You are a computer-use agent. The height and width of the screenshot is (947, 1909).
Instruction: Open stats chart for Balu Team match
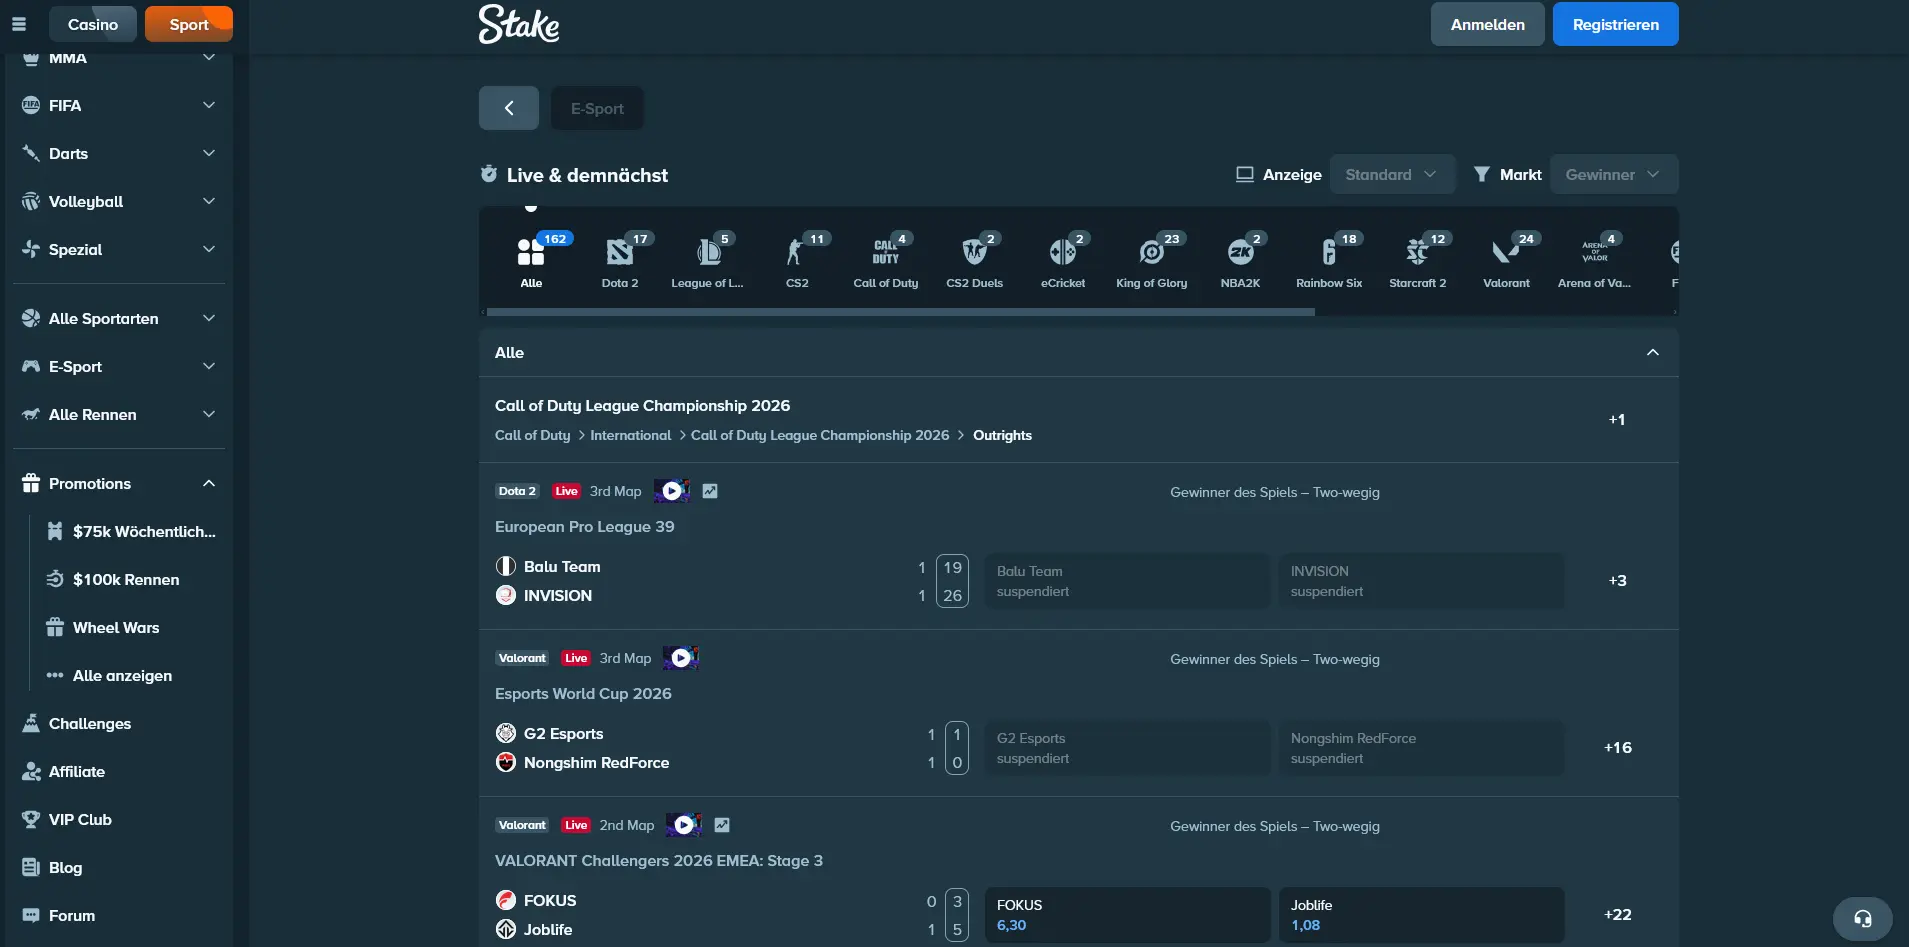tap(710, 491)
